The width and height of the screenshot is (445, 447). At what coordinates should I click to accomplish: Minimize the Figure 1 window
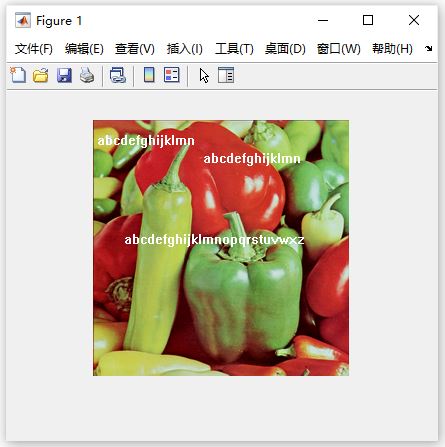point(323,21)
